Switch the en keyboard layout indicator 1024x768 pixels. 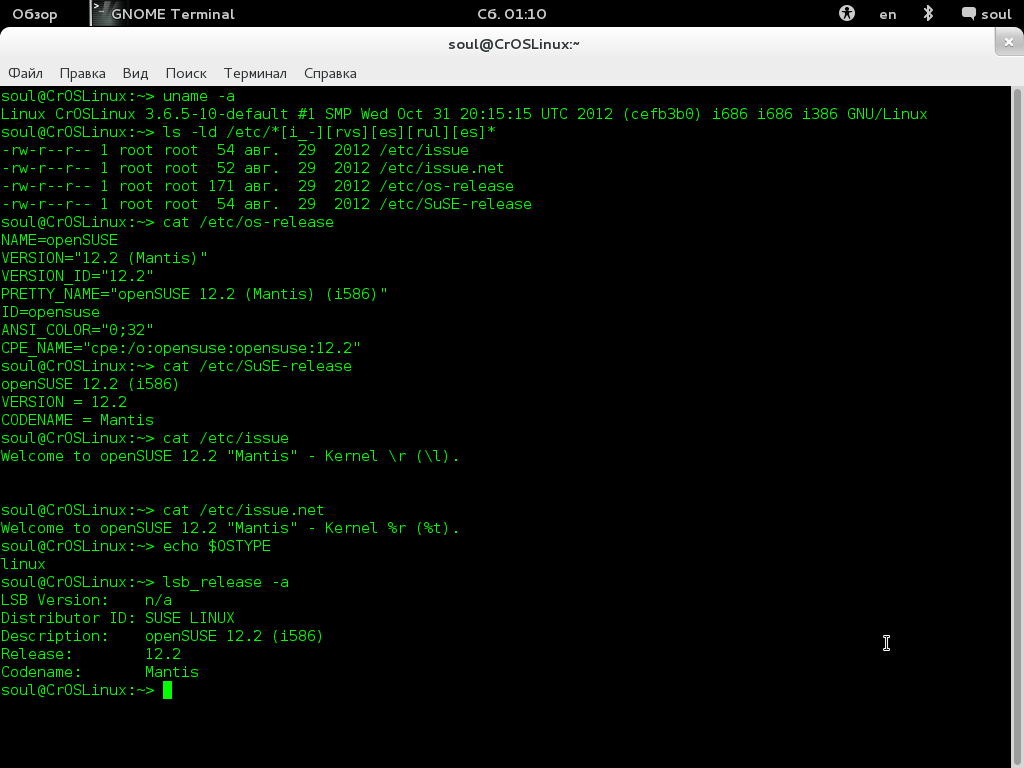(888, 14)
